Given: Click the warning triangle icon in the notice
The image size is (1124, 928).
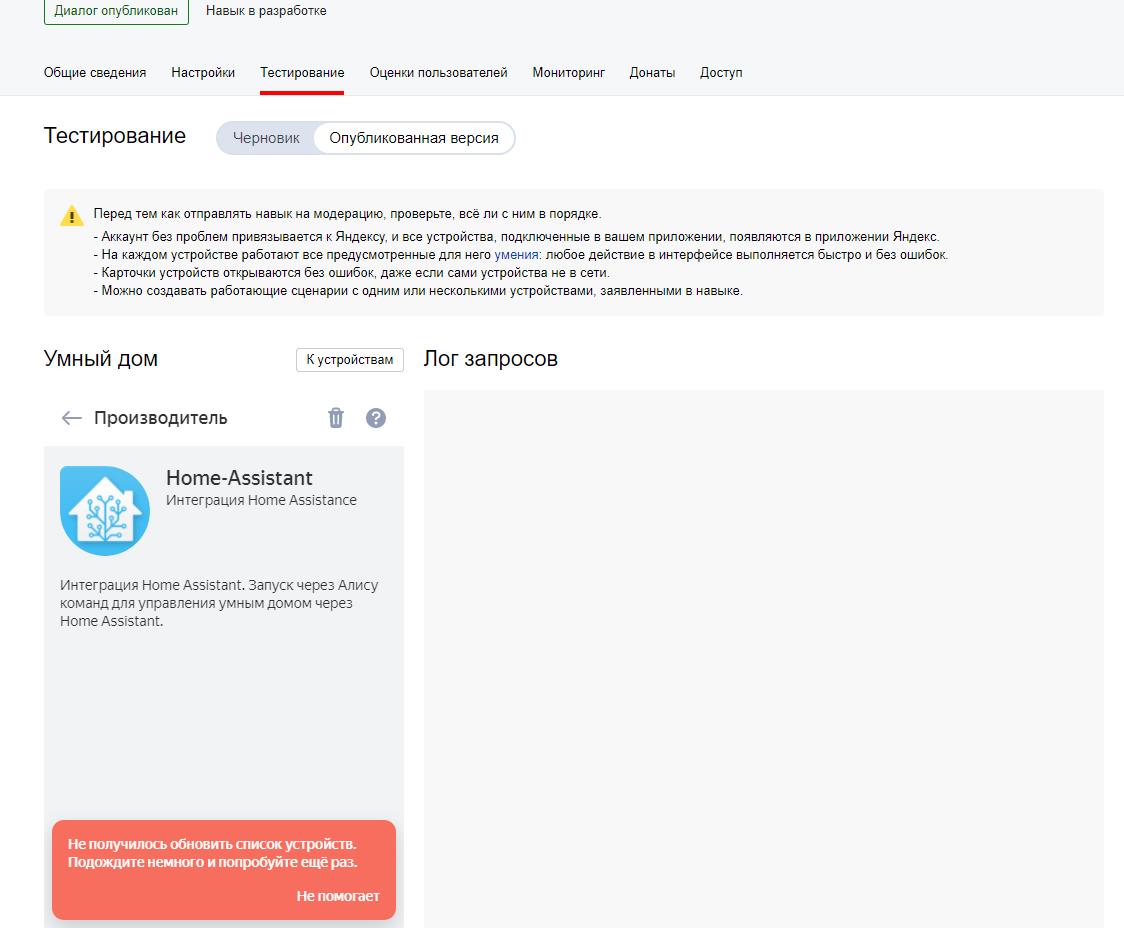Looking at the screenshot, I should coord(70,213).
